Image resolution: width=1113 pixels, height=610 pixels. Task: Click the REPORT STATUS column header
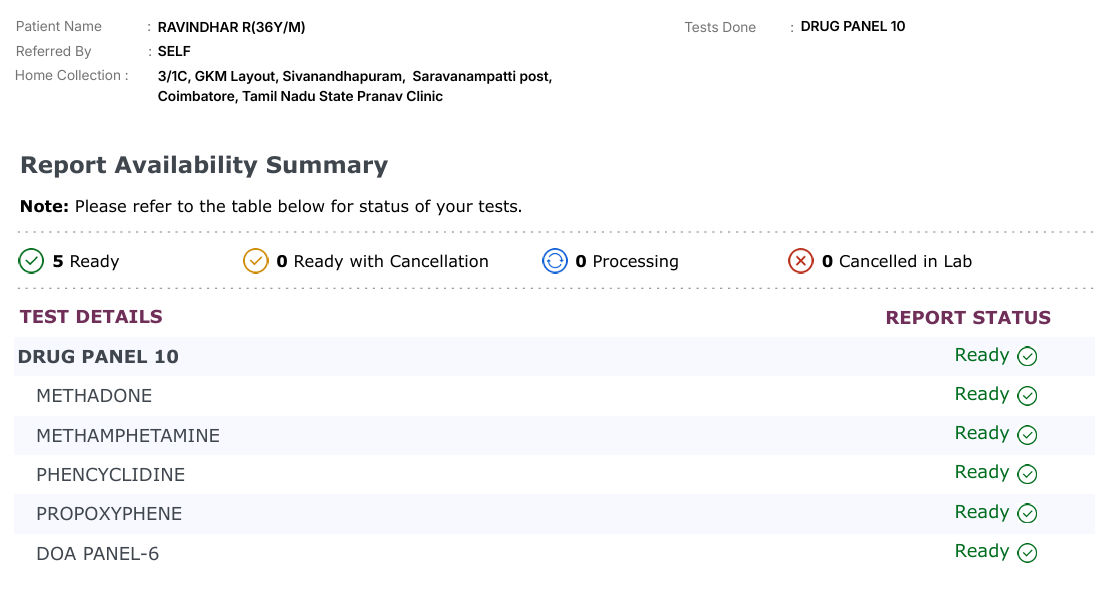pyautogui.click(x=968, y=318)
